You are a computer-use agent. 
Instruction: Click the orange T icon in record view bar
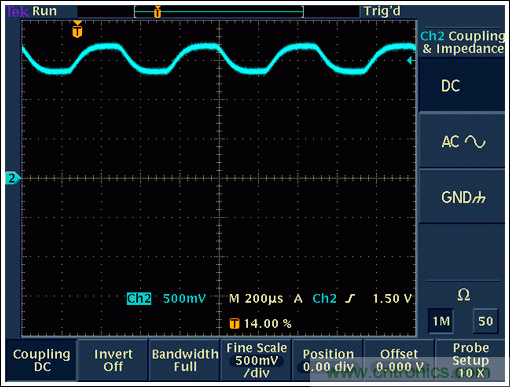[157, 12]
